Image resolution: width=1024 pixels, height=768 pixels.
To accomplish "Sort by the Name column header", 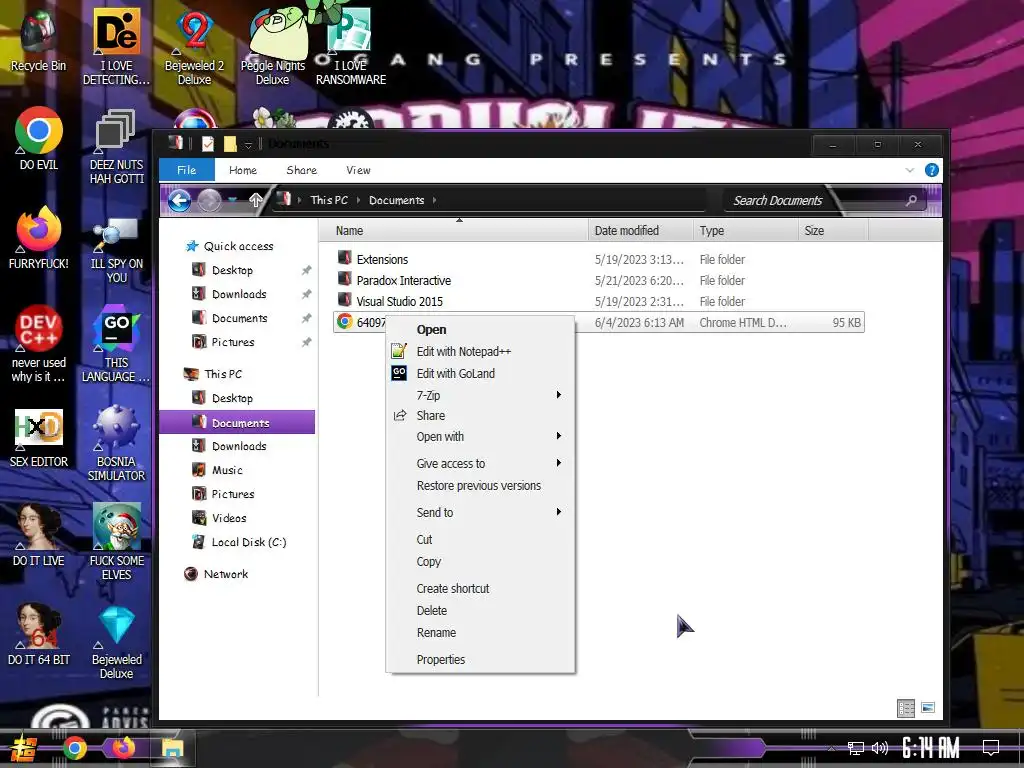I will tap(454, 231).
